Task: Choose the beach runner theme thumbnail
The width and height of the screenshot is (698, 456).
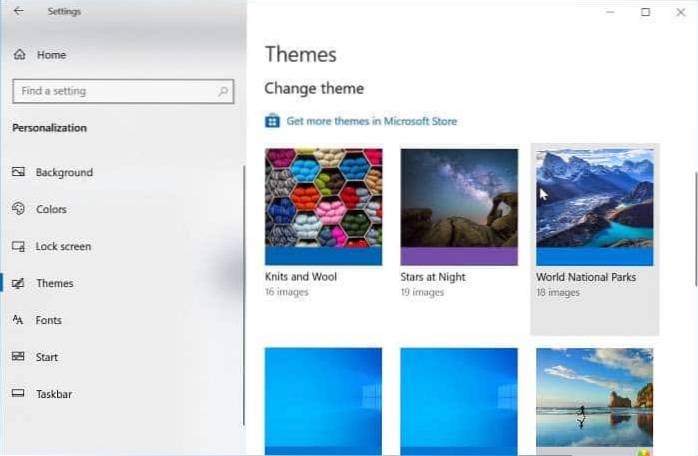Action: tap(594, 398)
